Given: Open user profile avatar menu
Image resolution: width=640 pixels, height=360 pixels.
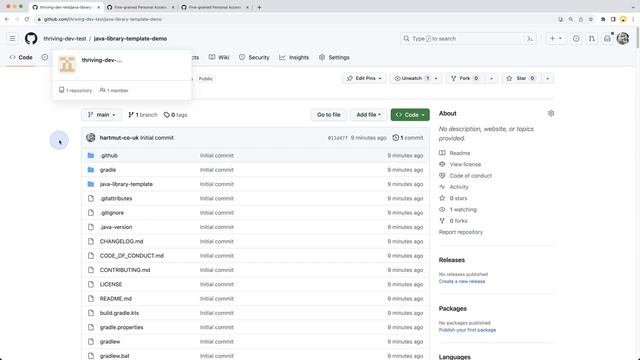Looking at the screenshot, I should (623, 38).
